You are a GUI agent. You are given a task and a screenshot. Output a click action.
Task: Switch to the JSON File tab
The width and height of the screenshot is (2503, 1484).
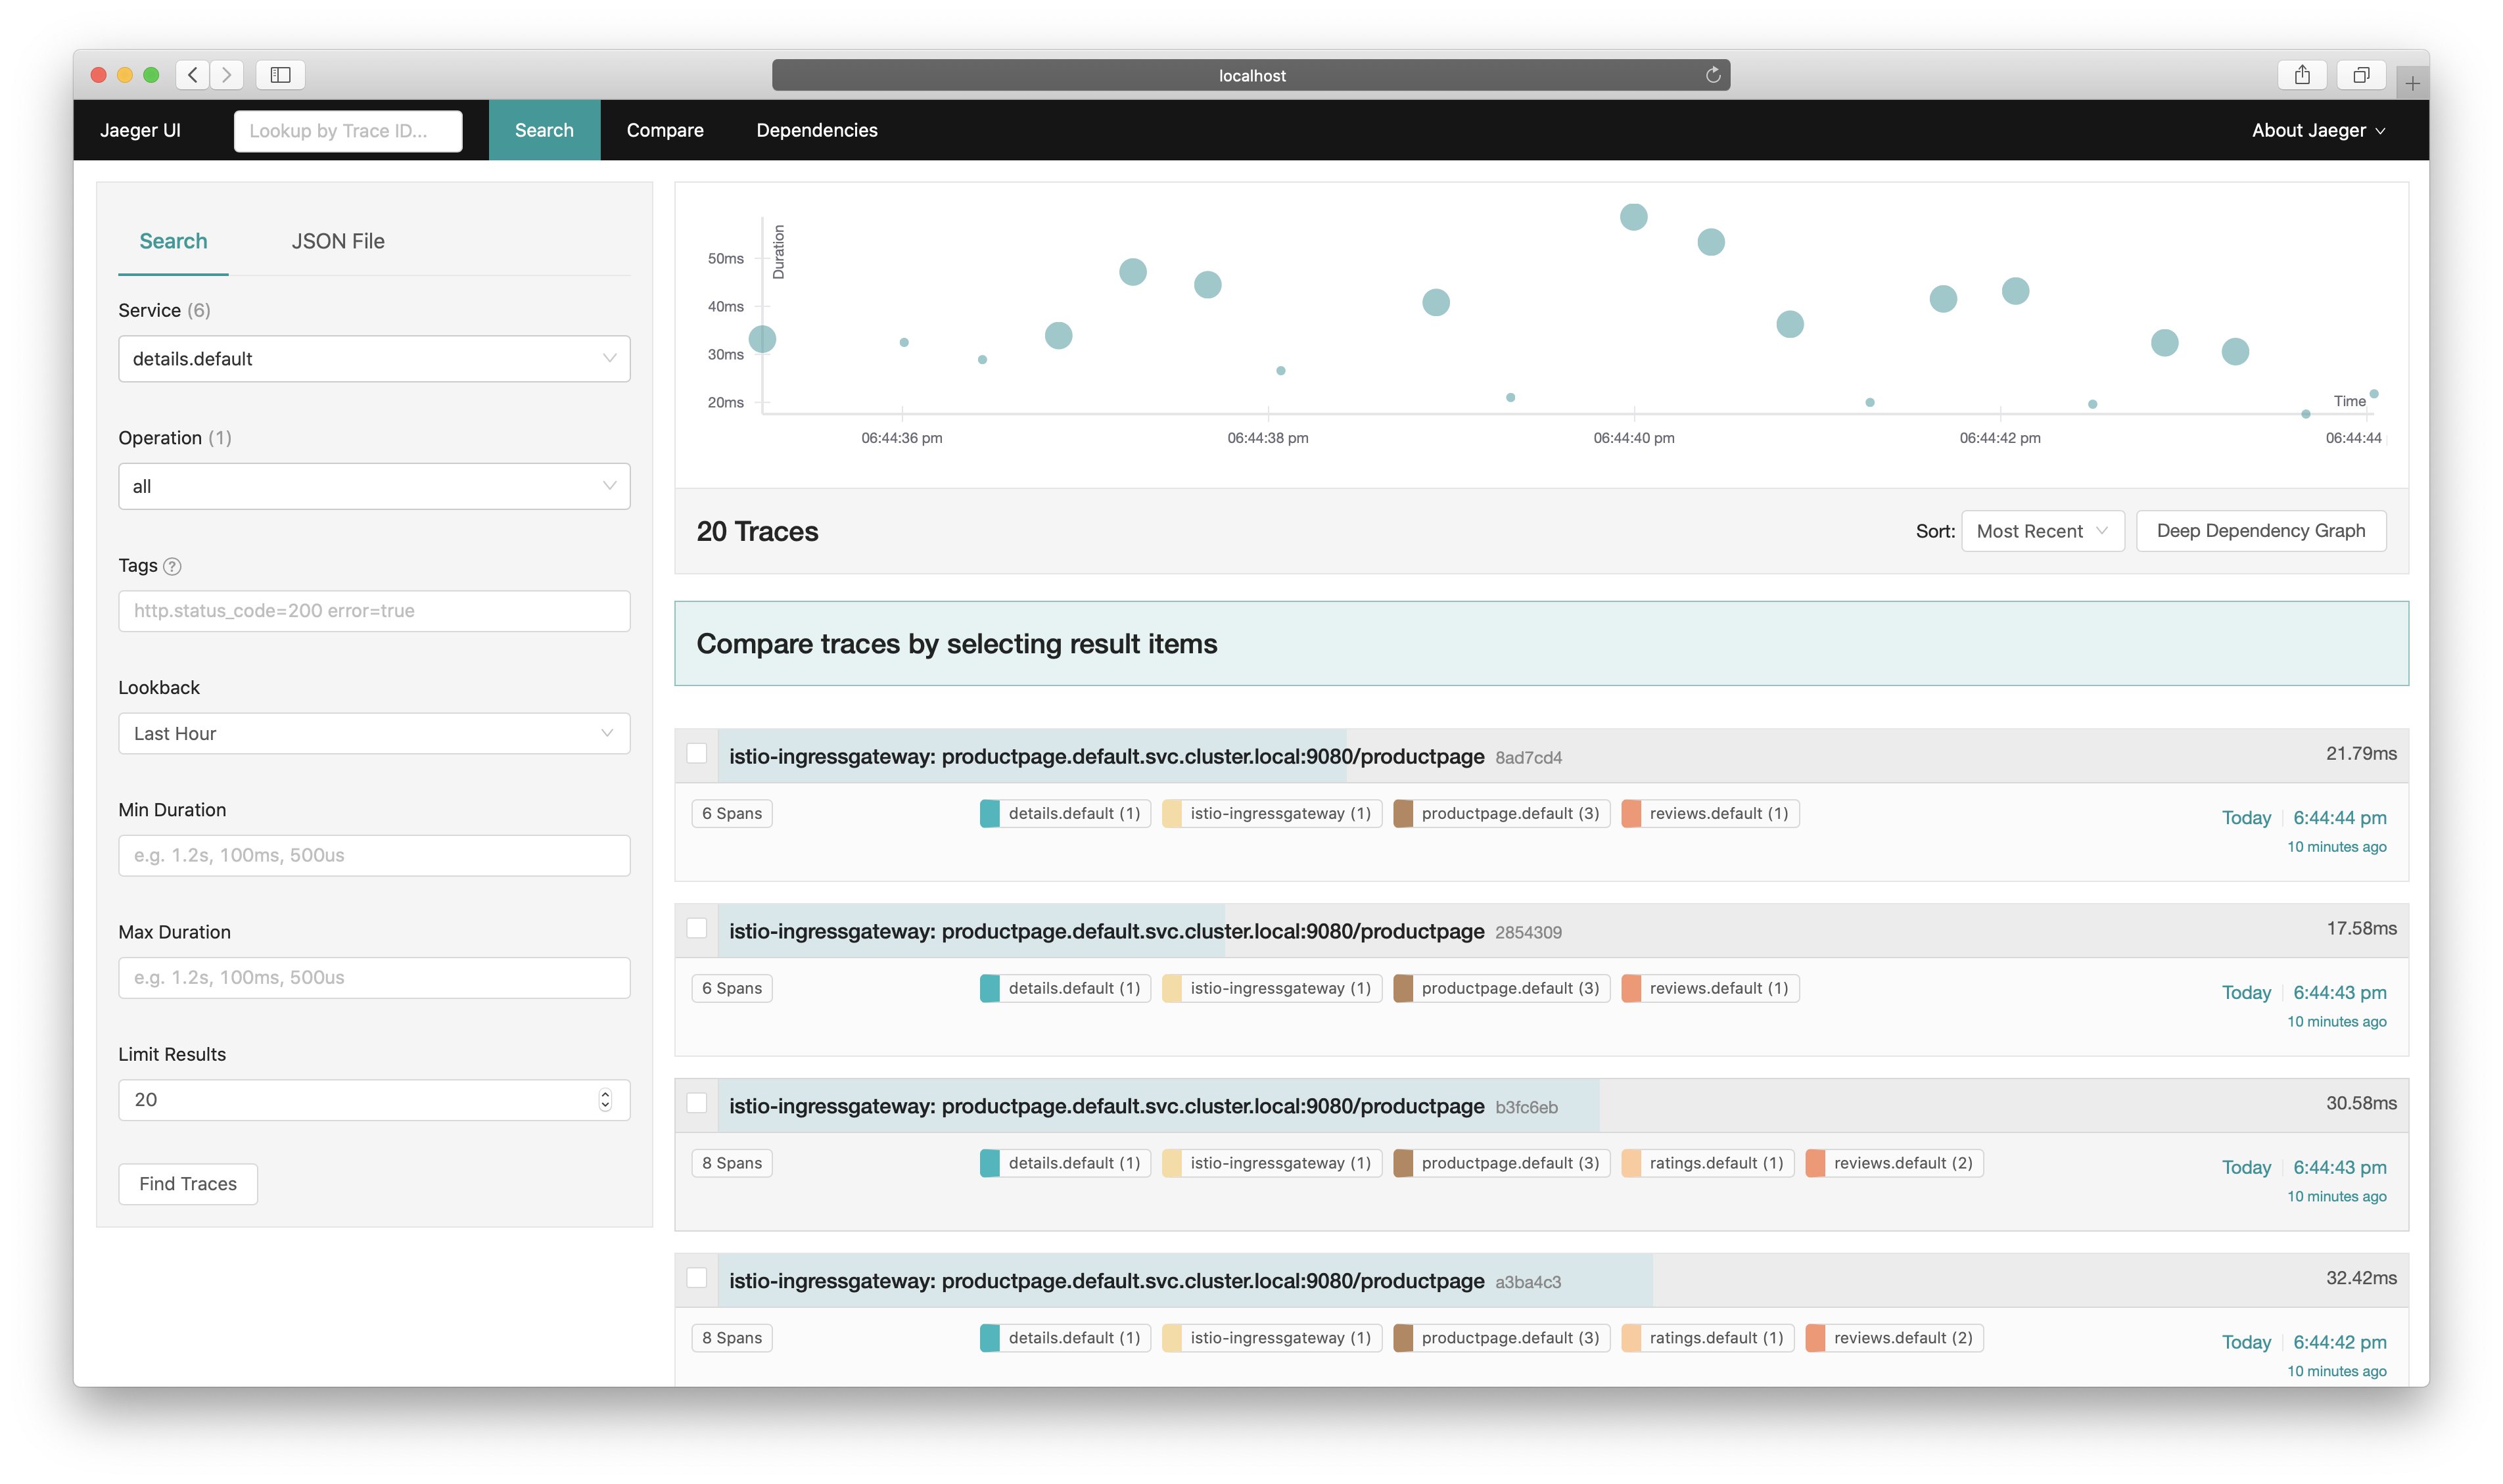pyautogui.click(x=338, y=241)
